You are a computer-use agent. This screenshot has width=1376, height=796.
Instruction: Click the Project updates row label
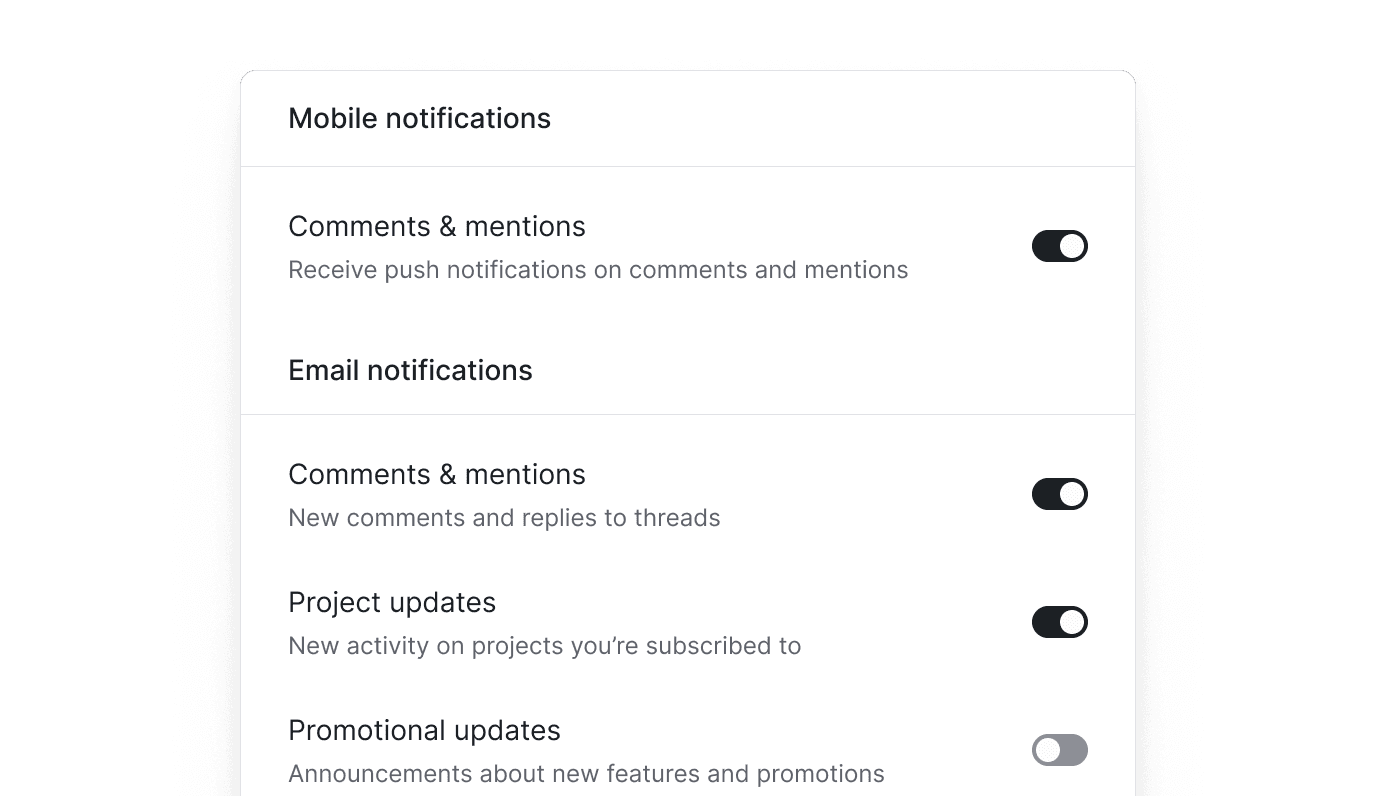click(392, 602)
